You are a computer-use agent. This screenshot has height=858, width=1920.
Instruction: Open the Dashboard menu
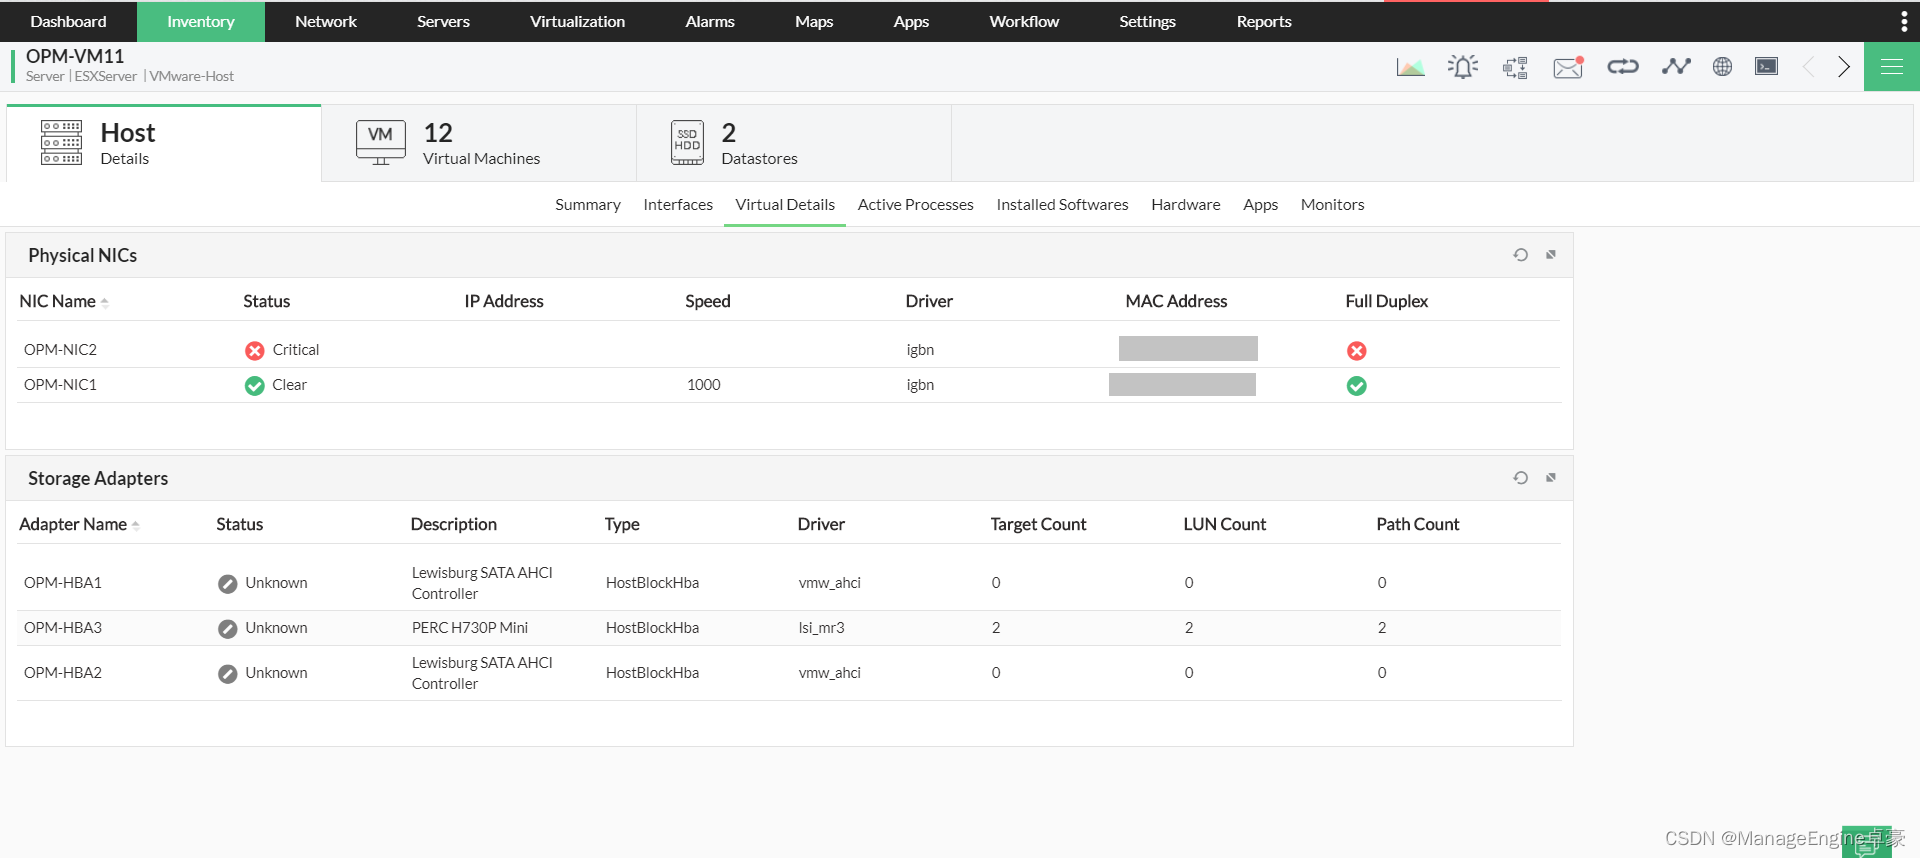(x=68, y=21)
